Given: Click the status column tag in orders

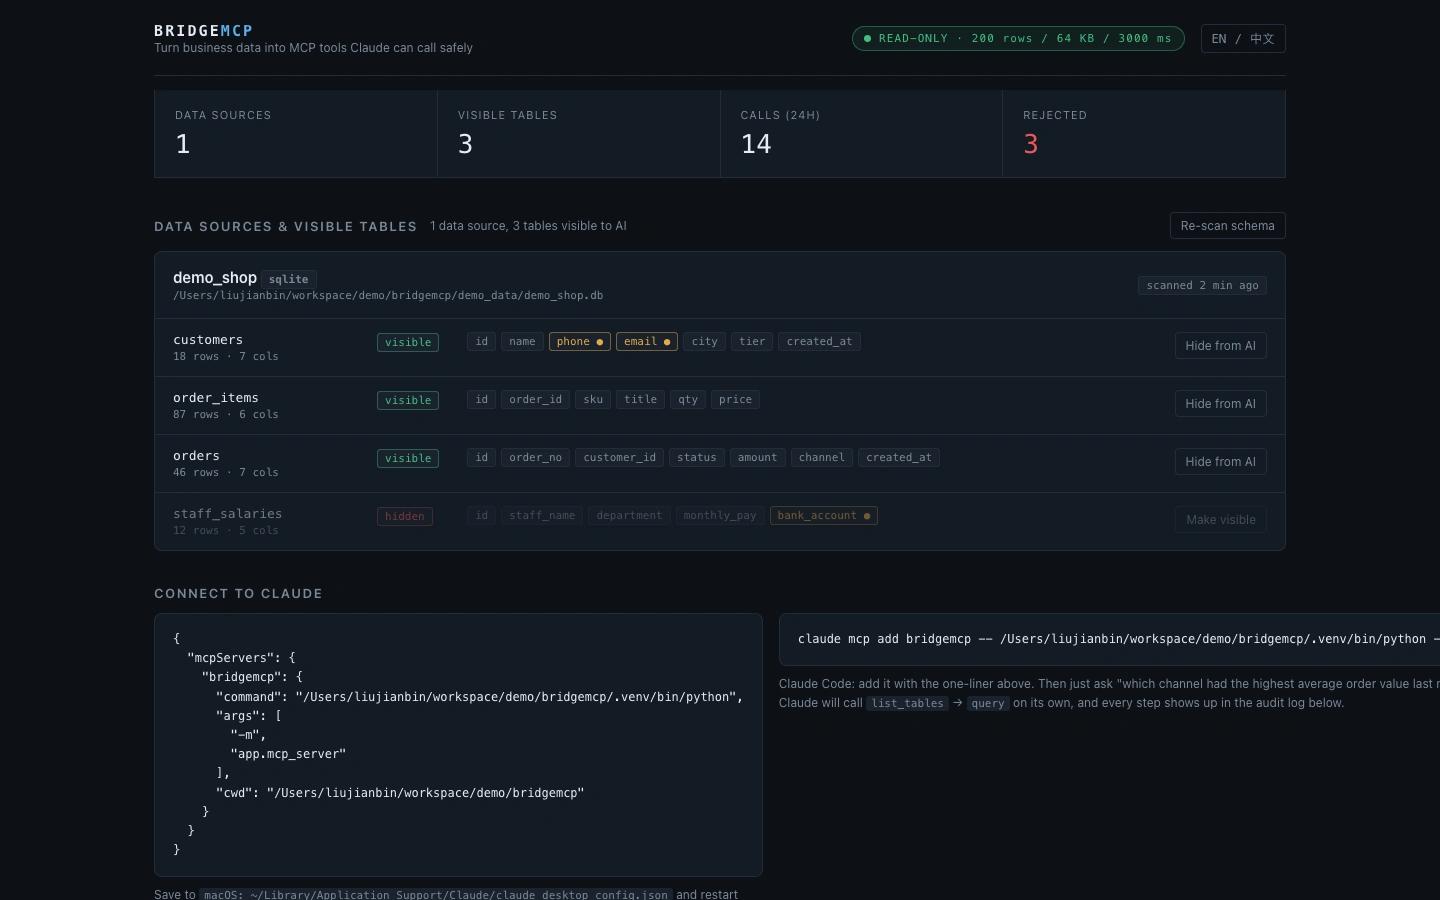Looking at the screenshot, I should (697, 458).
